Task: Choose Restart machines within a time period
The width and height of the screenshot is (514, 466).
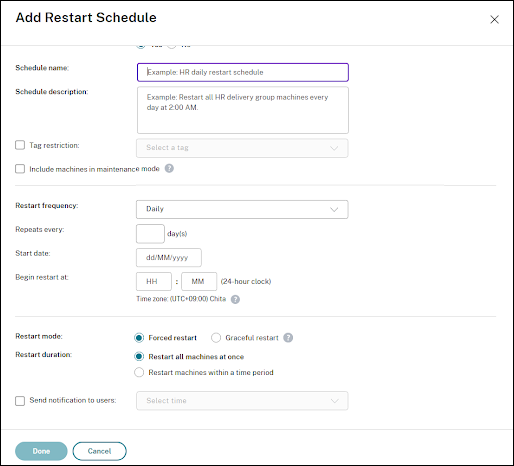Action: coord(139,372)
